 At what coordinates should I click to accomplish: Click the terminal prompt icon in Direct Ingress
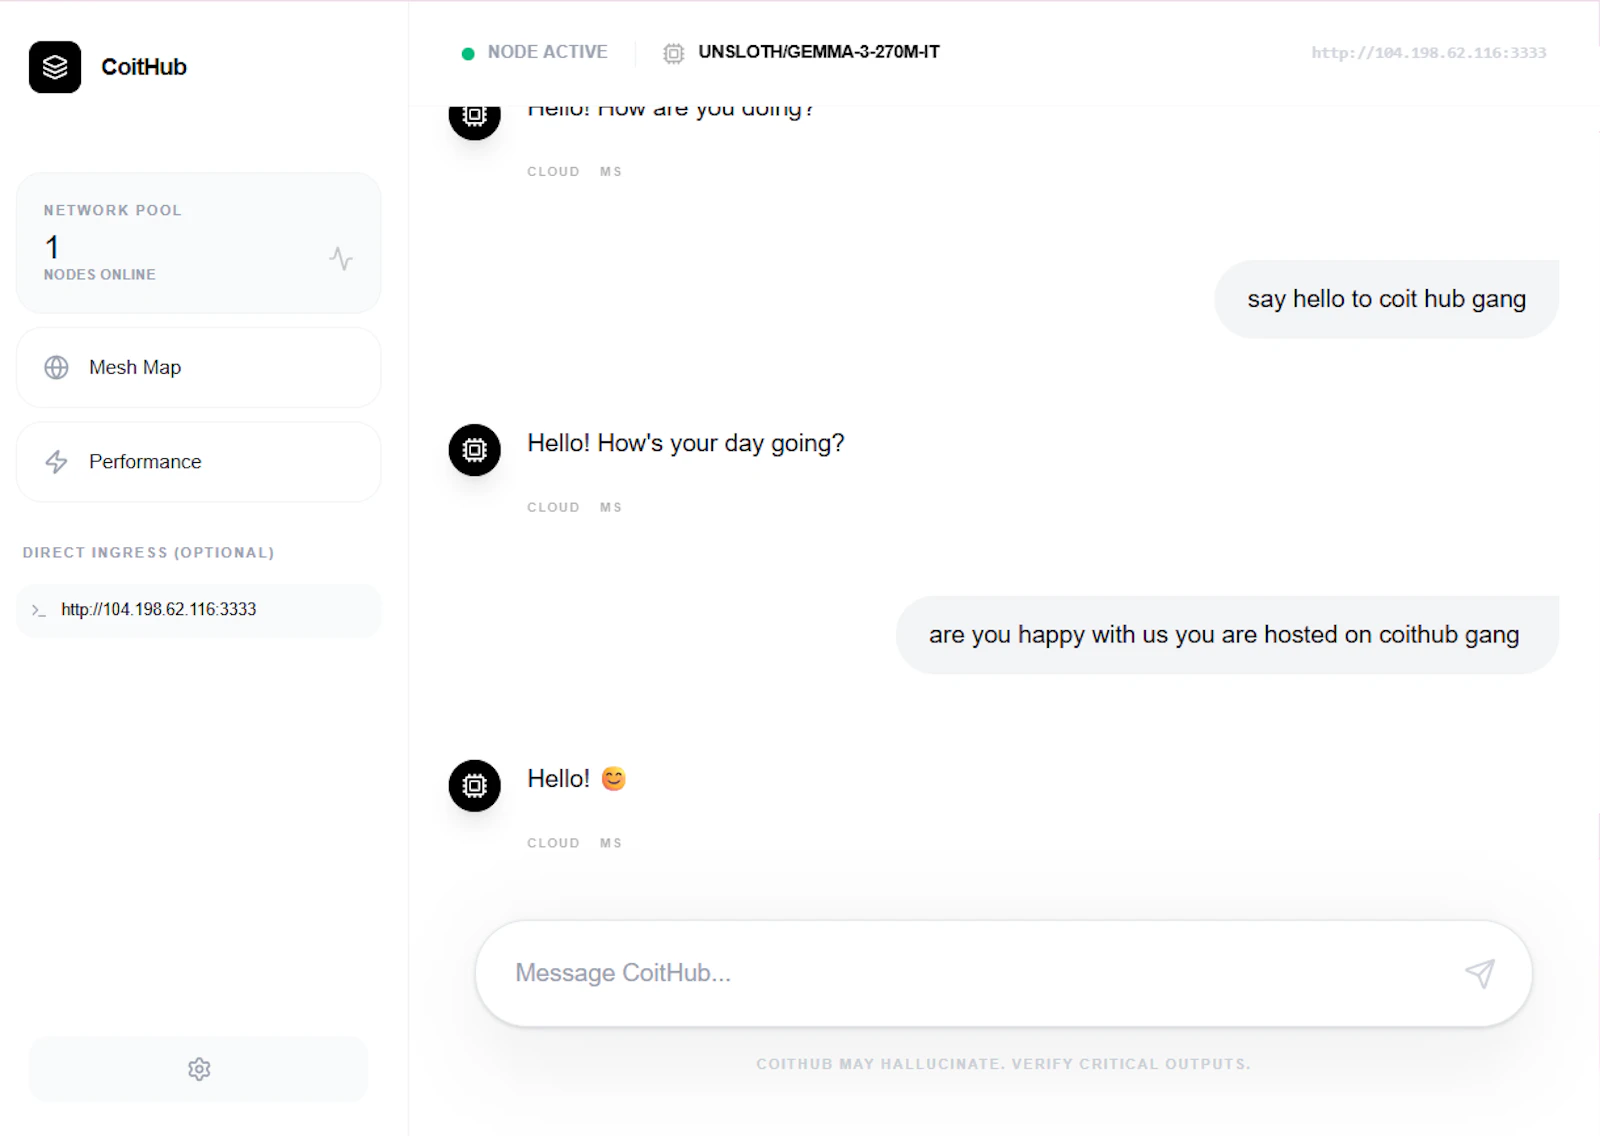(x=38, y=610)
